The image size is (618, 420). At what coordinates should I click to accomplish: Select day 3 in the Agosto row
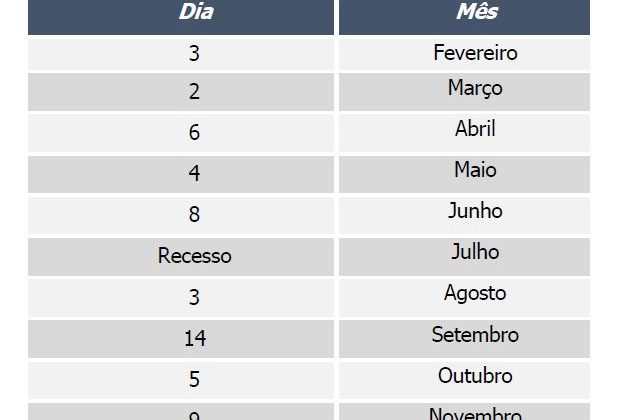[194, 297]
